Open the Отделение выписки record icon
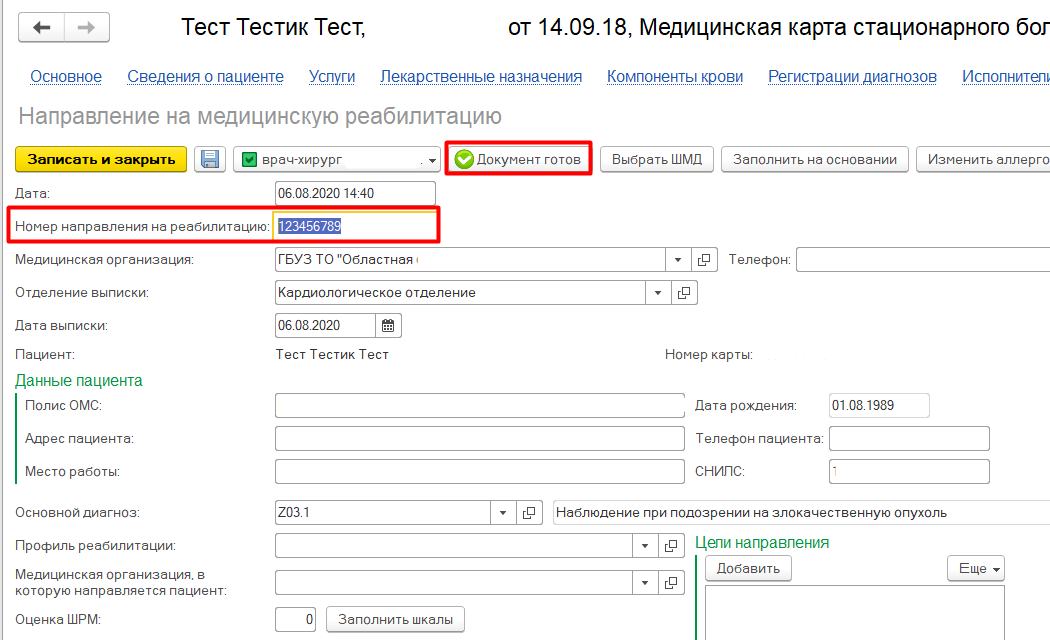1050x640 pixels. click(x=685, y=293)
